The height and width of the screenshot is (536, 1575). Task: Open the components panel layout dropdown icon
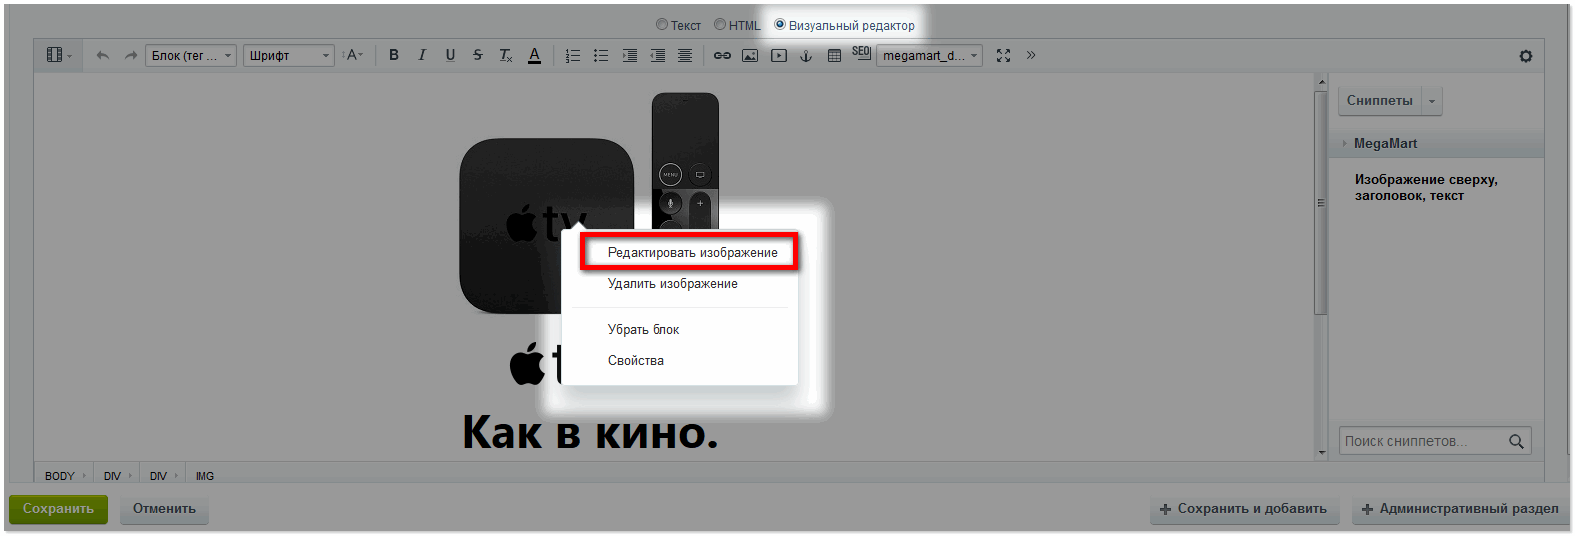[x=59, y=55]
